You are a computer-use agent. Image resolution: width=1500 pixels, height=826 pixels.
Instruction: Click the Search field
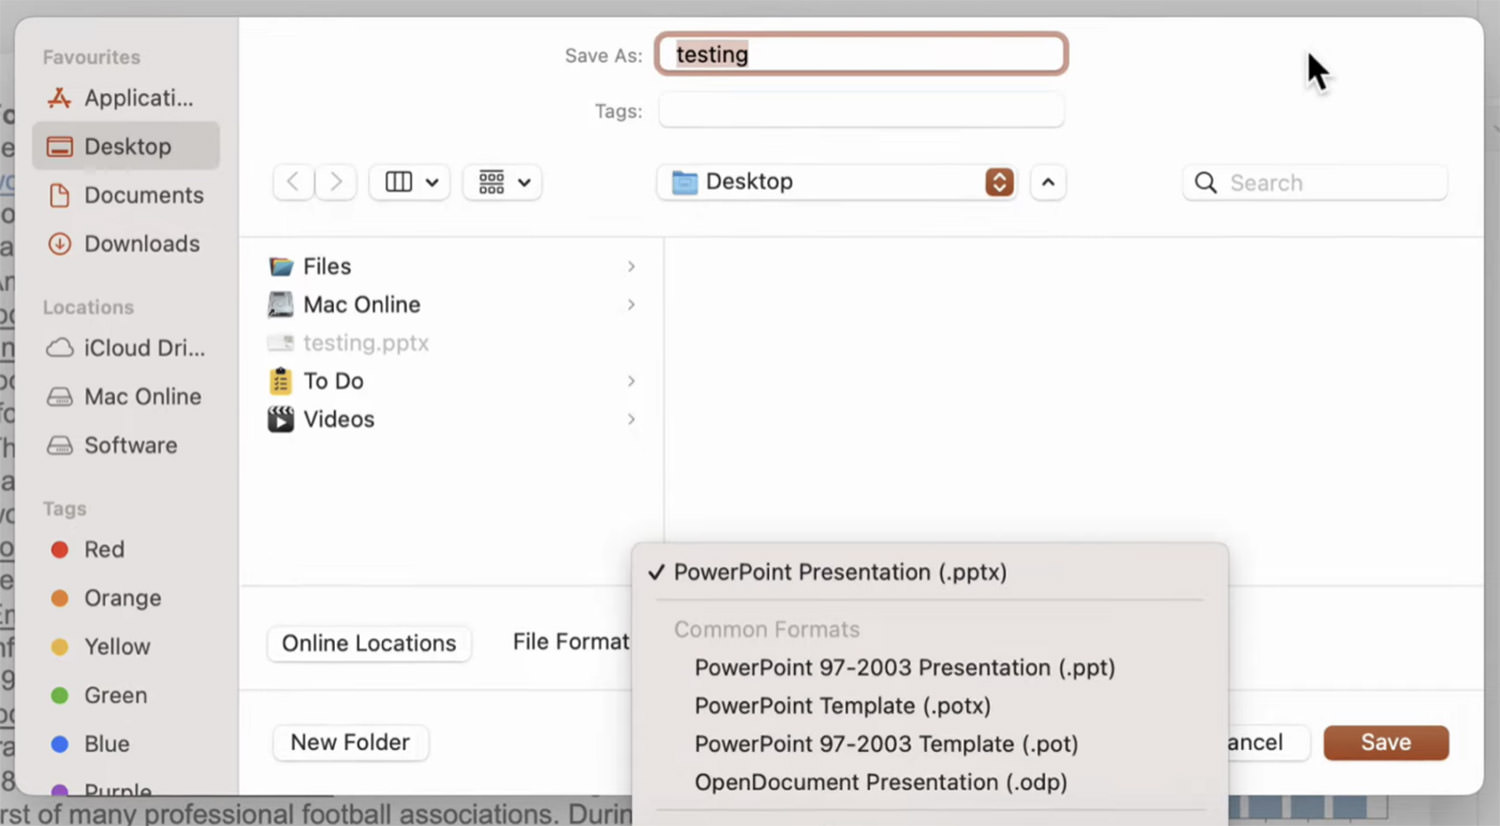click(1315, 183)
